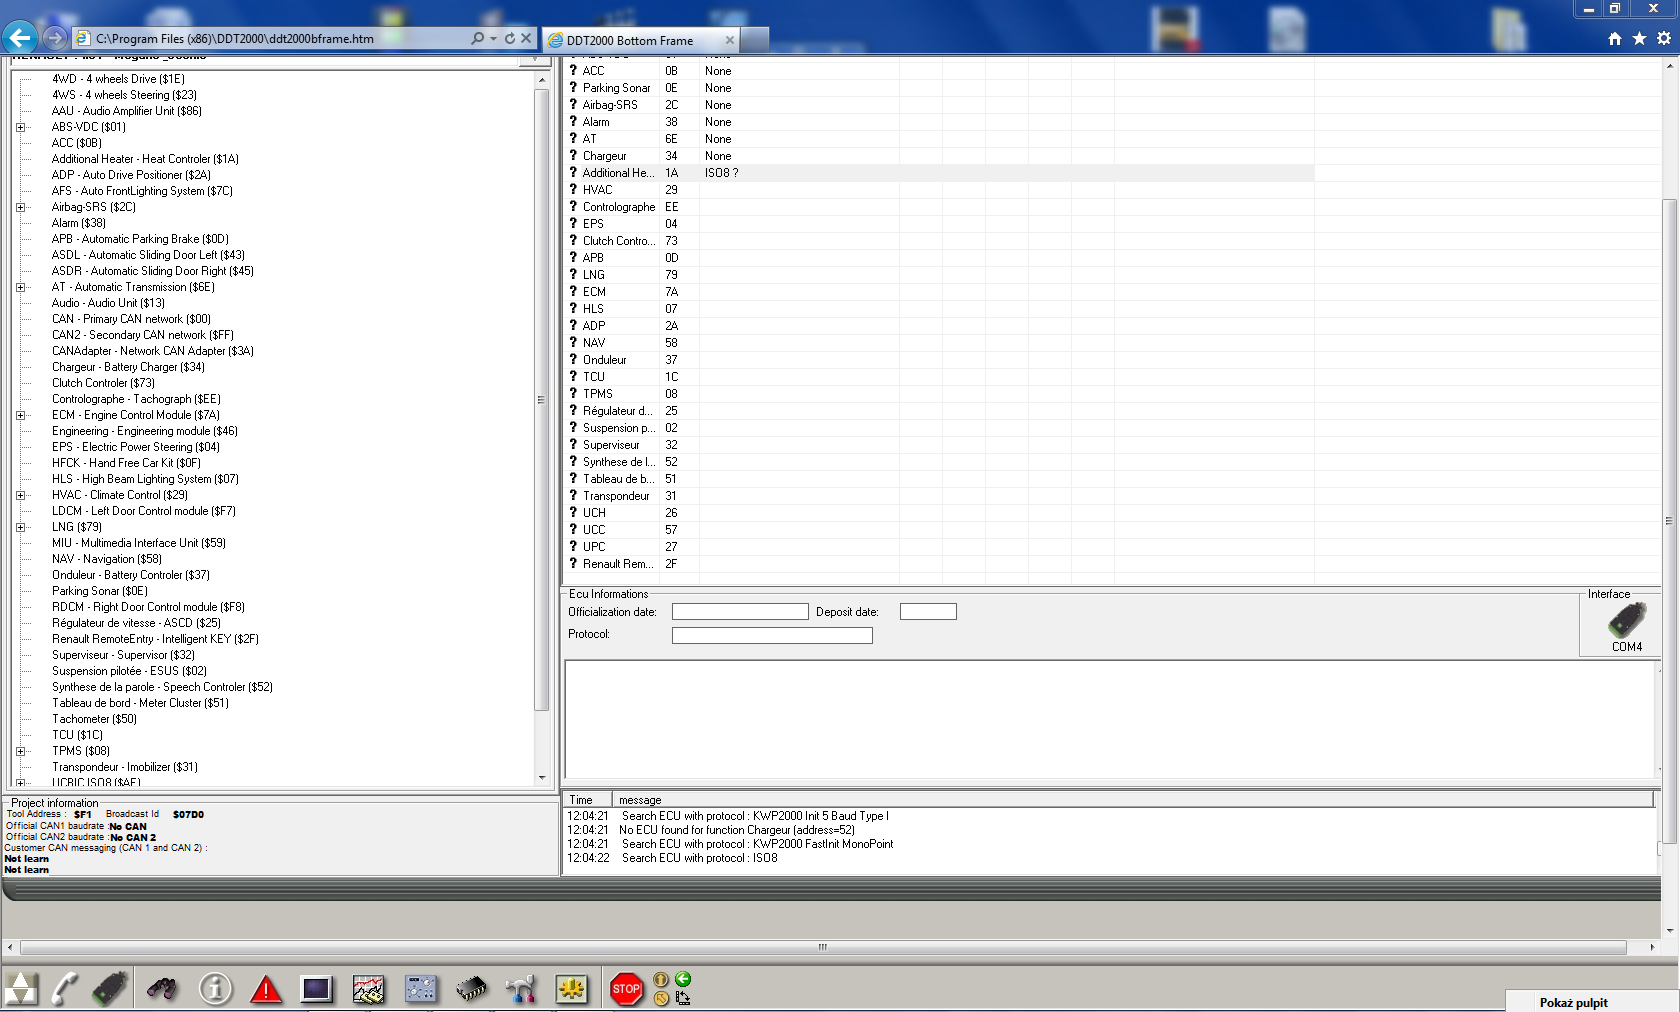The width and height of the screenshot is (1680, 1012).
Task: Switch to DDT2000 Bottom Frame tab
Action: (629, 40)
